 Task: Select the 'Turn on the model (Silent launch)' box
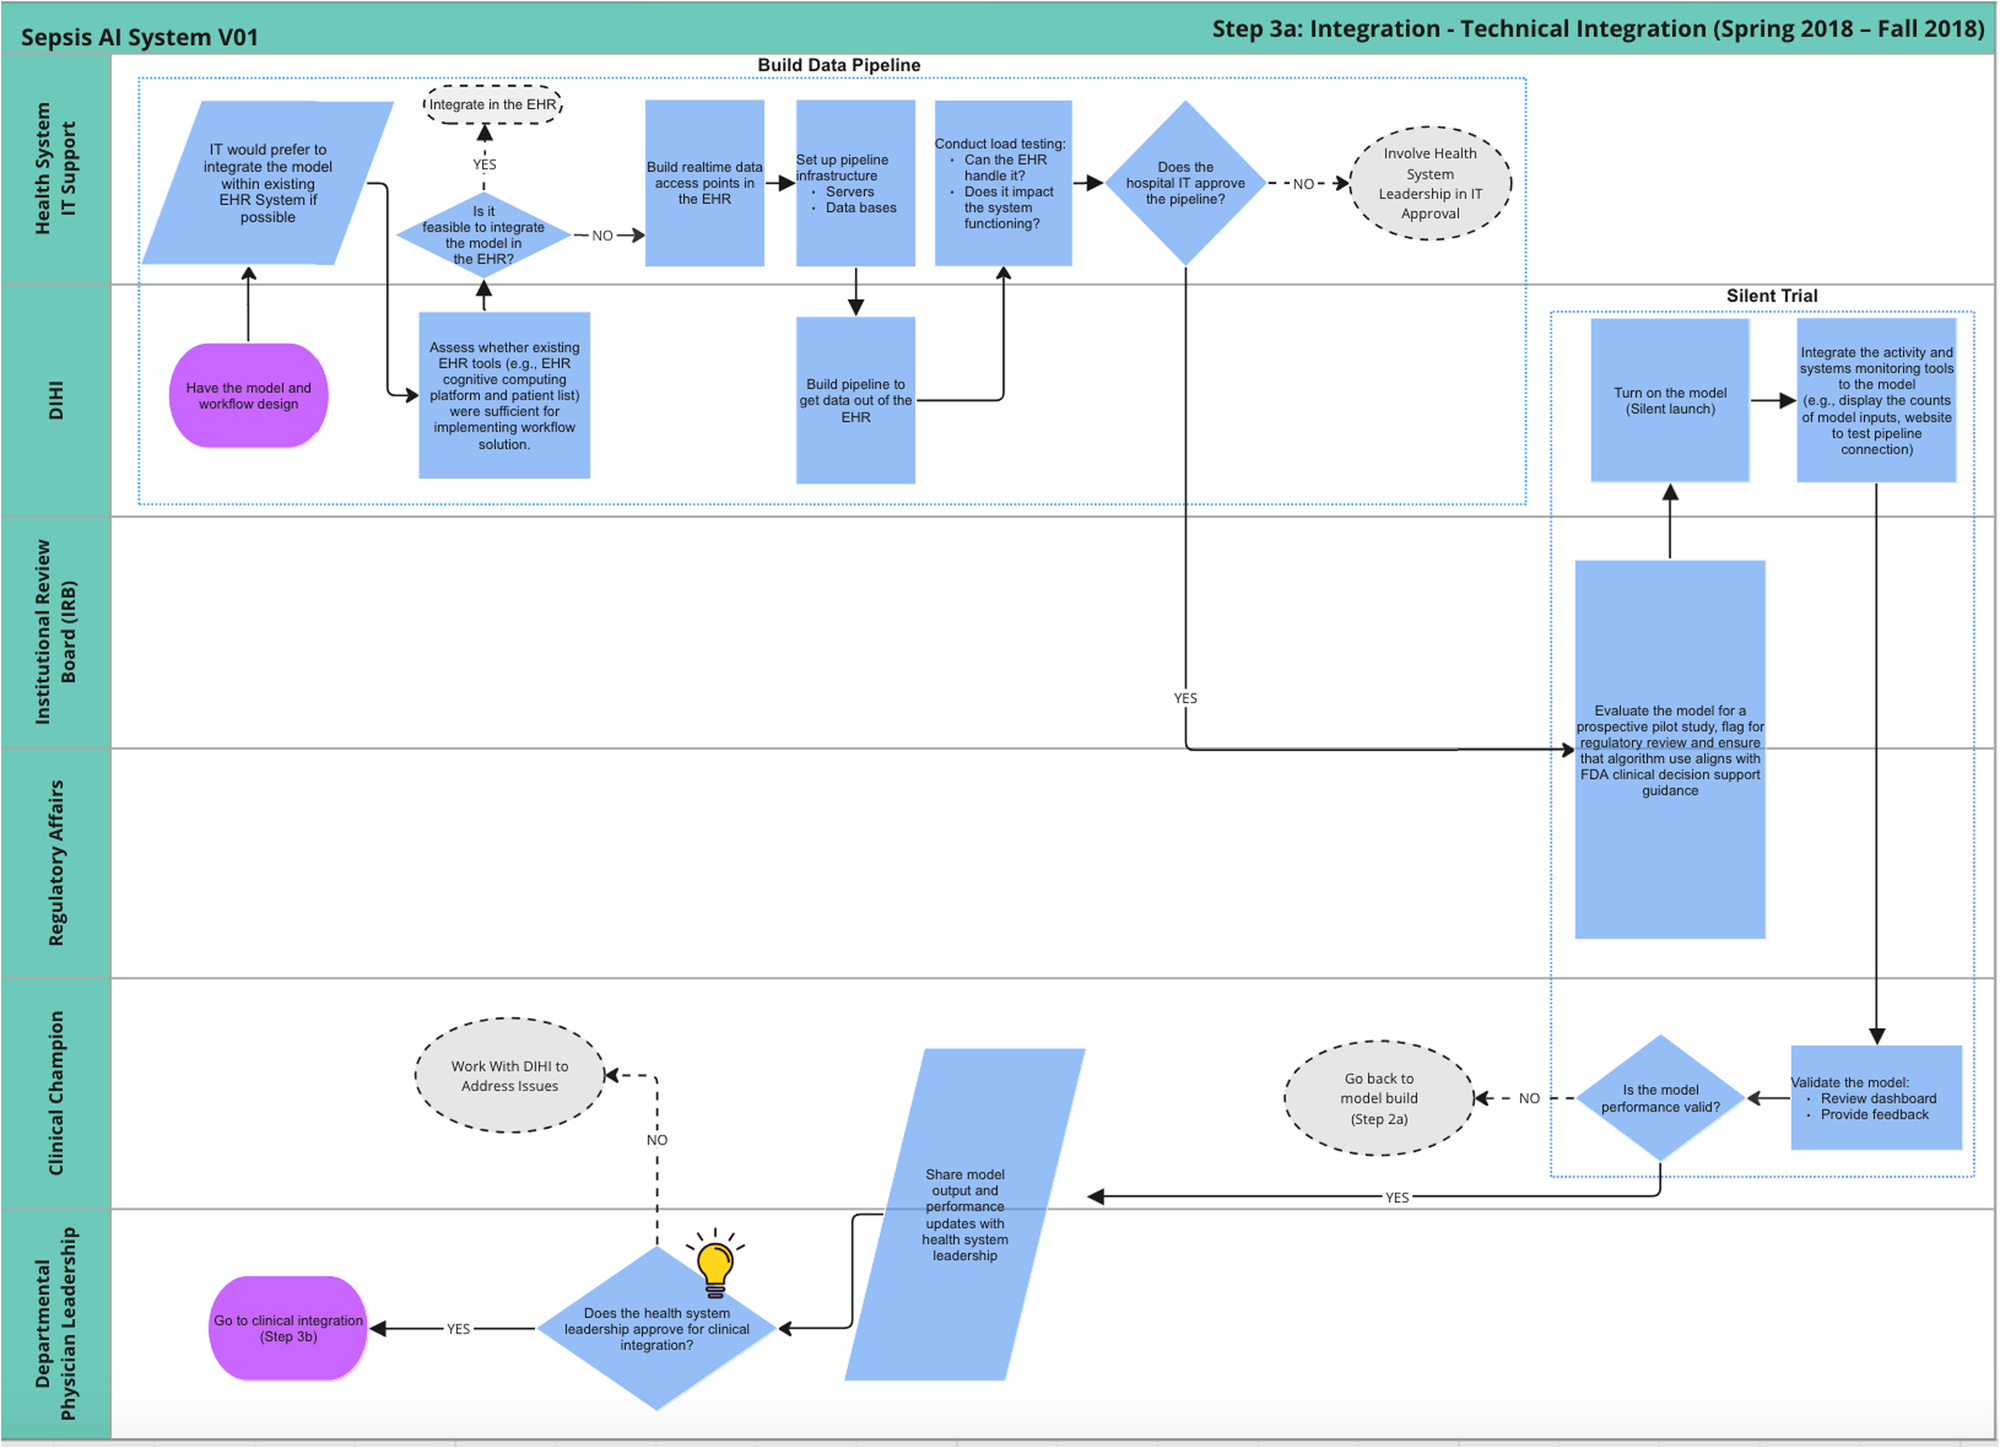1669,401
